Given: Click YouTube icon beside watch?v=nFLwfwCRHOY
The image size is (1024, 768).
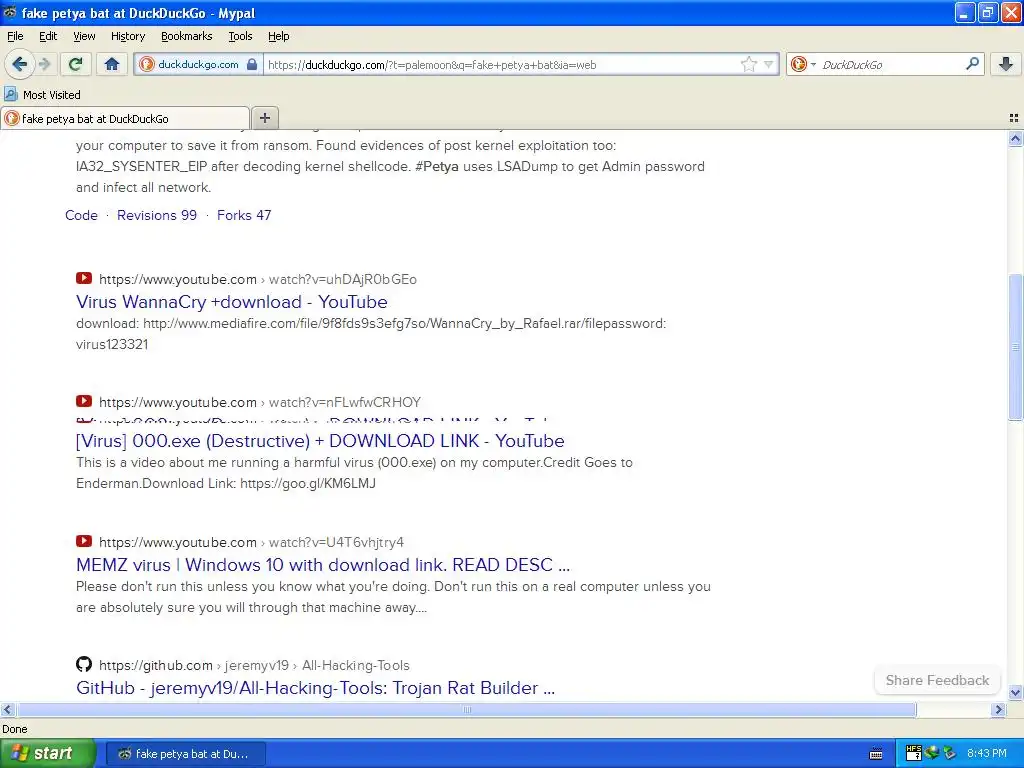Looking at the screenshot, I should [84, 401].
